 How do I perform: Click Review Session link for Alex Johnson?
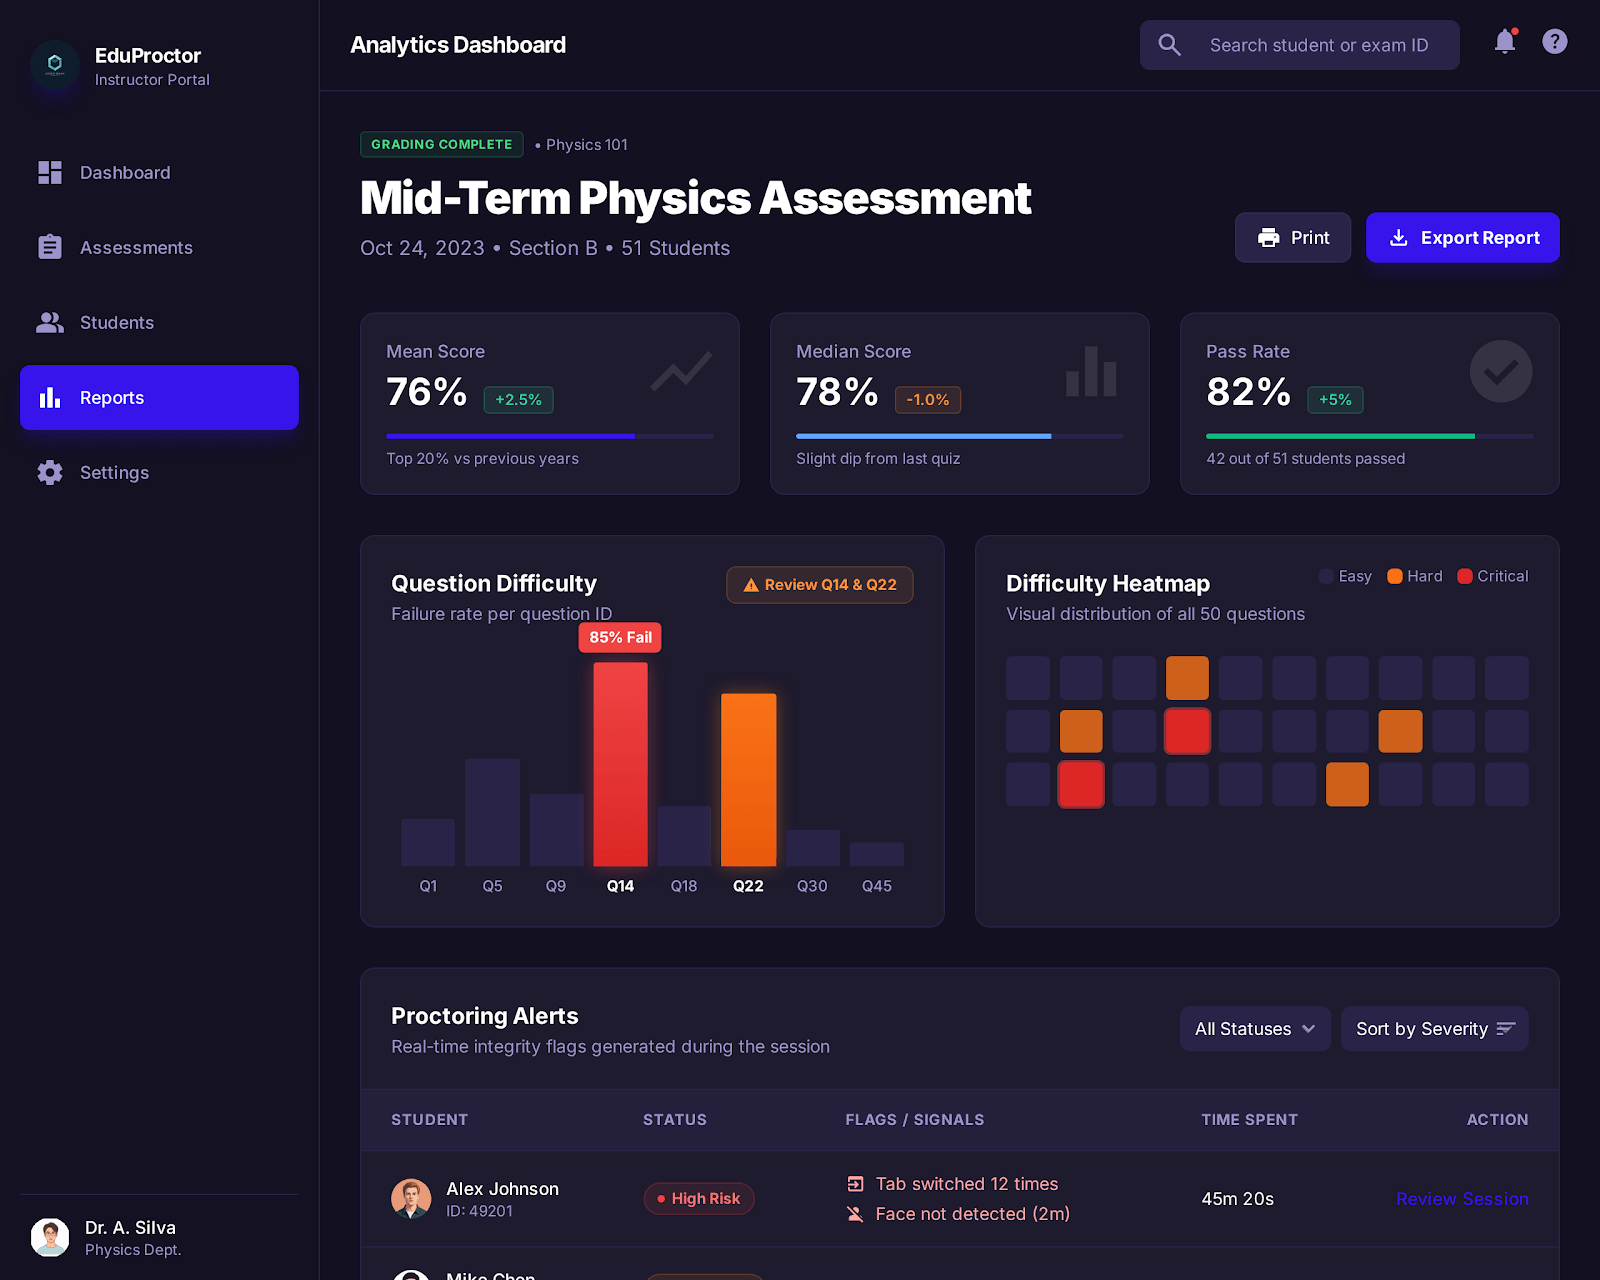1461,1199
